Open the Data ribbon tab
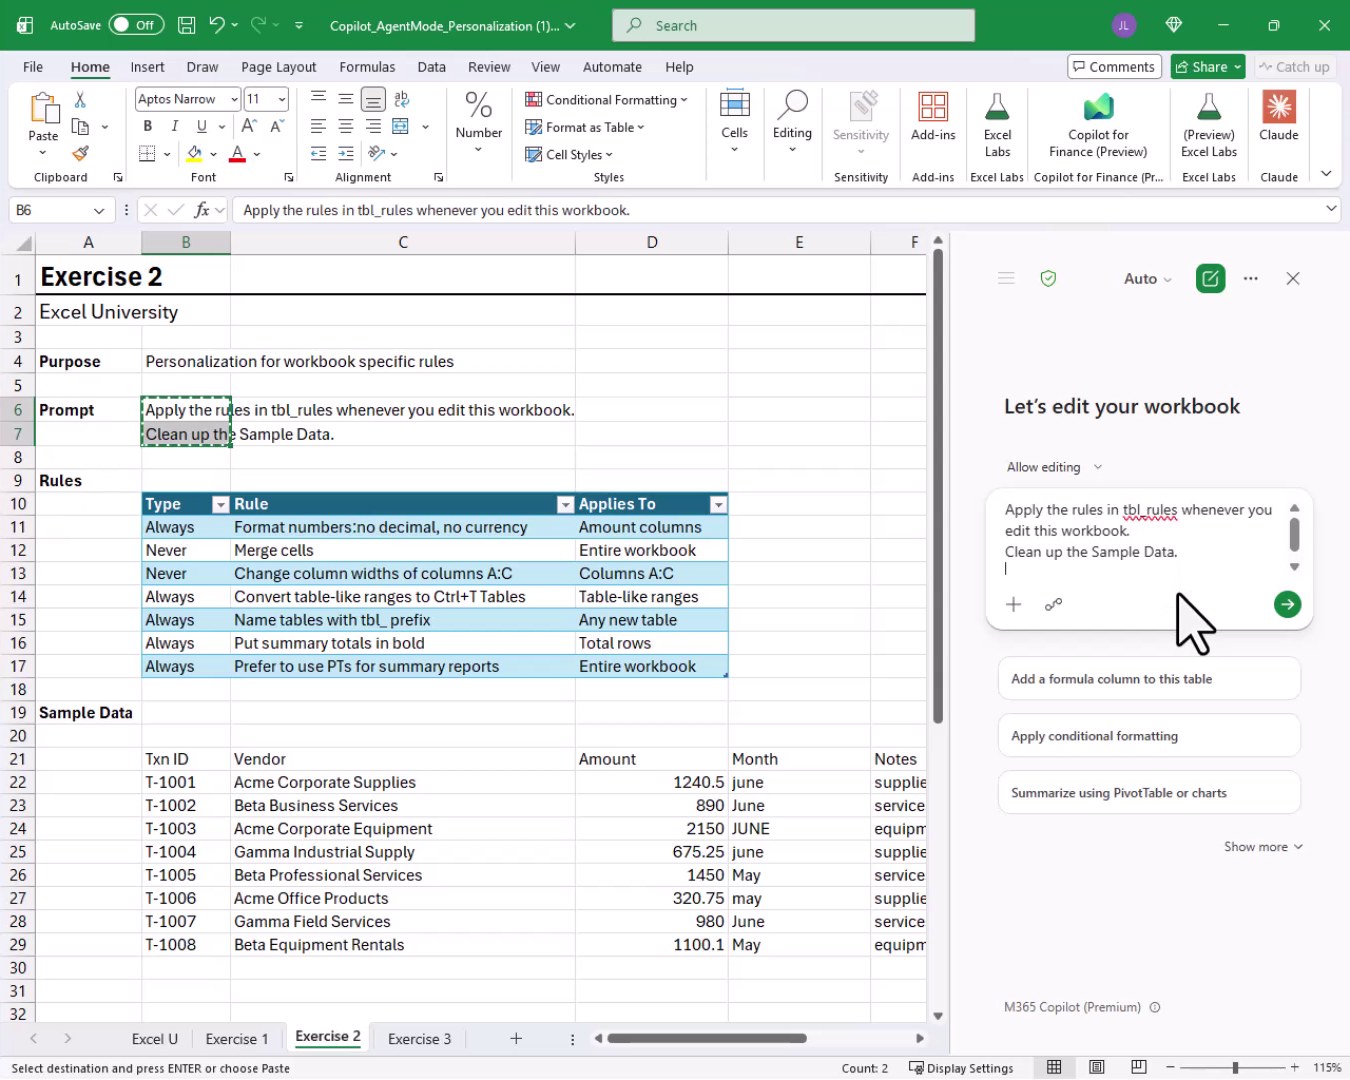The image size is (1350, 1080). pyautogui.click(x=431, y=67)
